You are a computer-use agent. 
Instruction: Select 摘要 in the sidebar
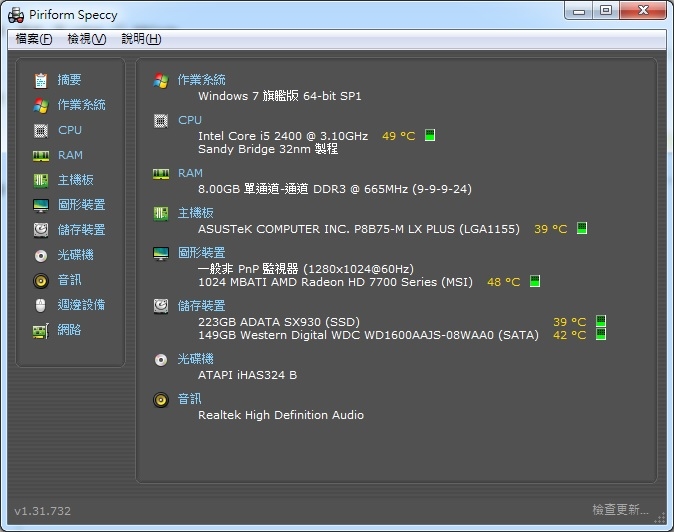pos(69,80)
